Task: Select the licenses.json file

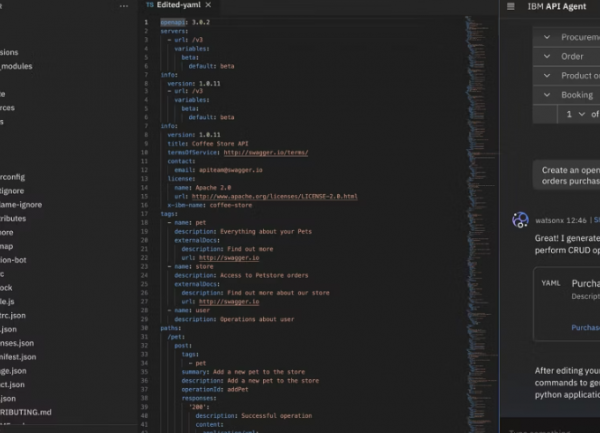Action: tap(17, 343)
